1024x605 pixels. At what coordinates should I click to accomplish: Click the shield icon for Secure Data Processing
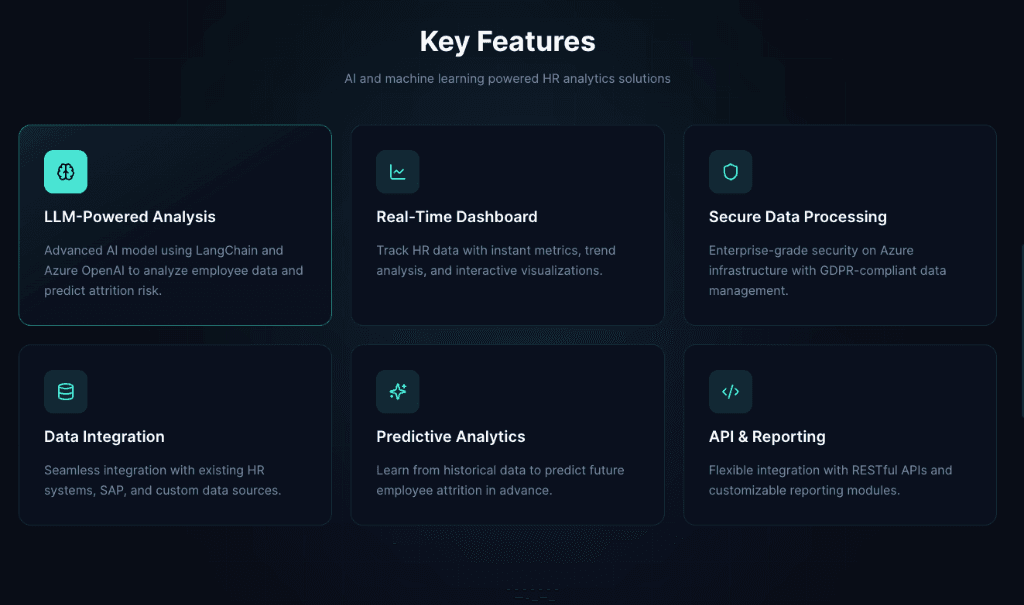point(730,172)
